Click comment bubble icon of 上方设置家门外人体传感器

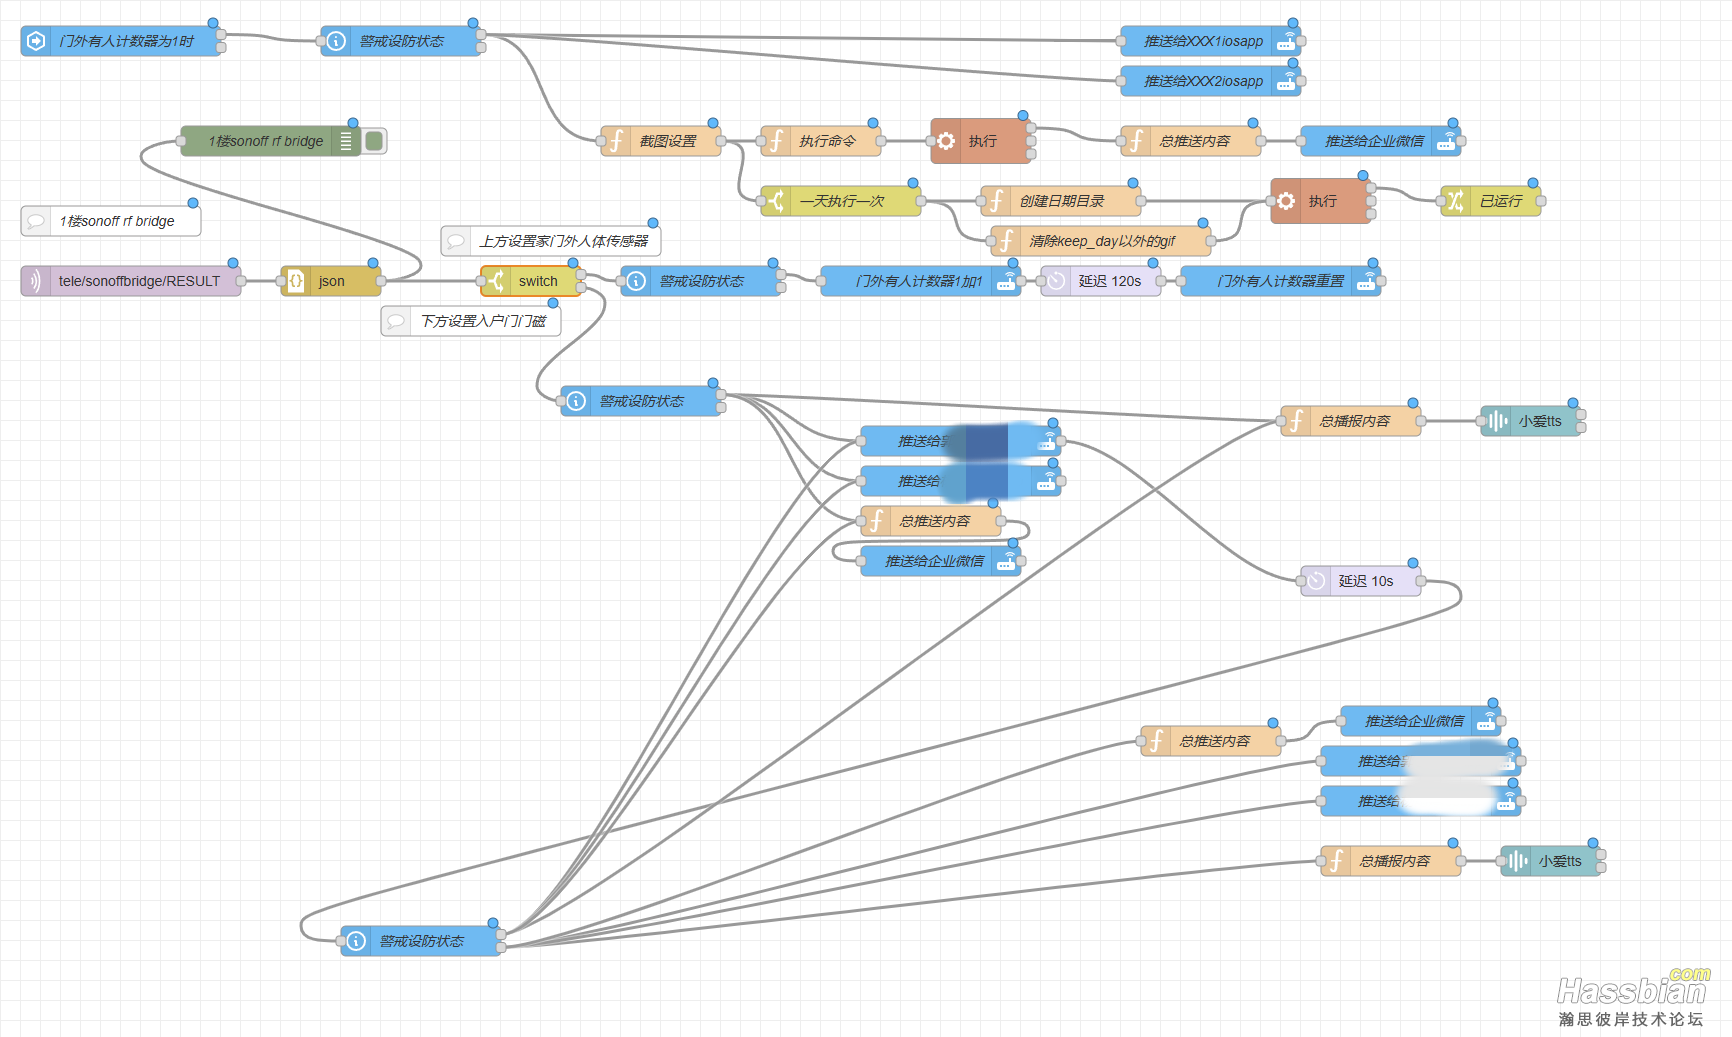click(x=456, y=241)
